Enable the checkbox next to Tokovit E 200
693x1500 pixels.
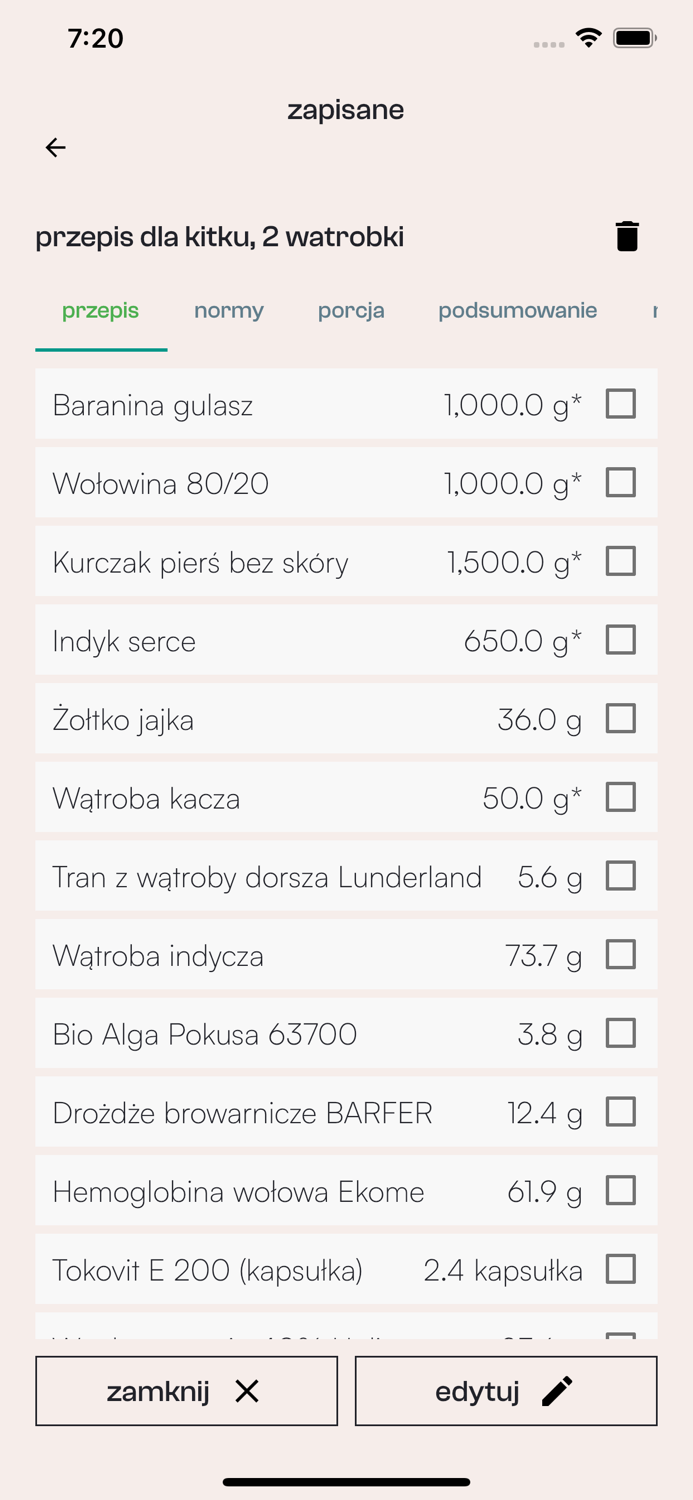click(621, 1269)
